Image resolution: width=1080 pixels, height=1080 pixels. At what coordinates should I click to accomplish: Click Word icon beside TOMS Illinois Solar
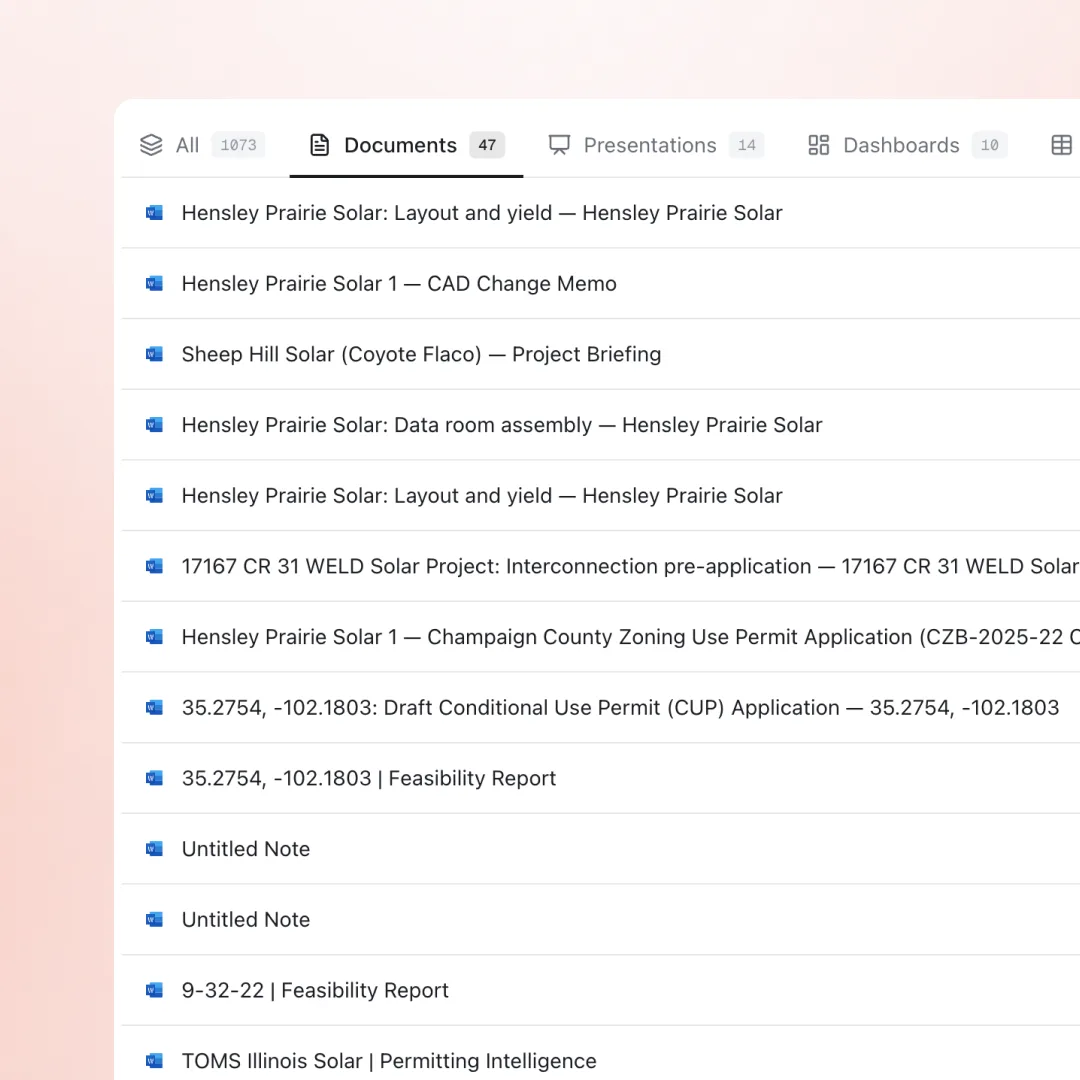coord(154,1061)
